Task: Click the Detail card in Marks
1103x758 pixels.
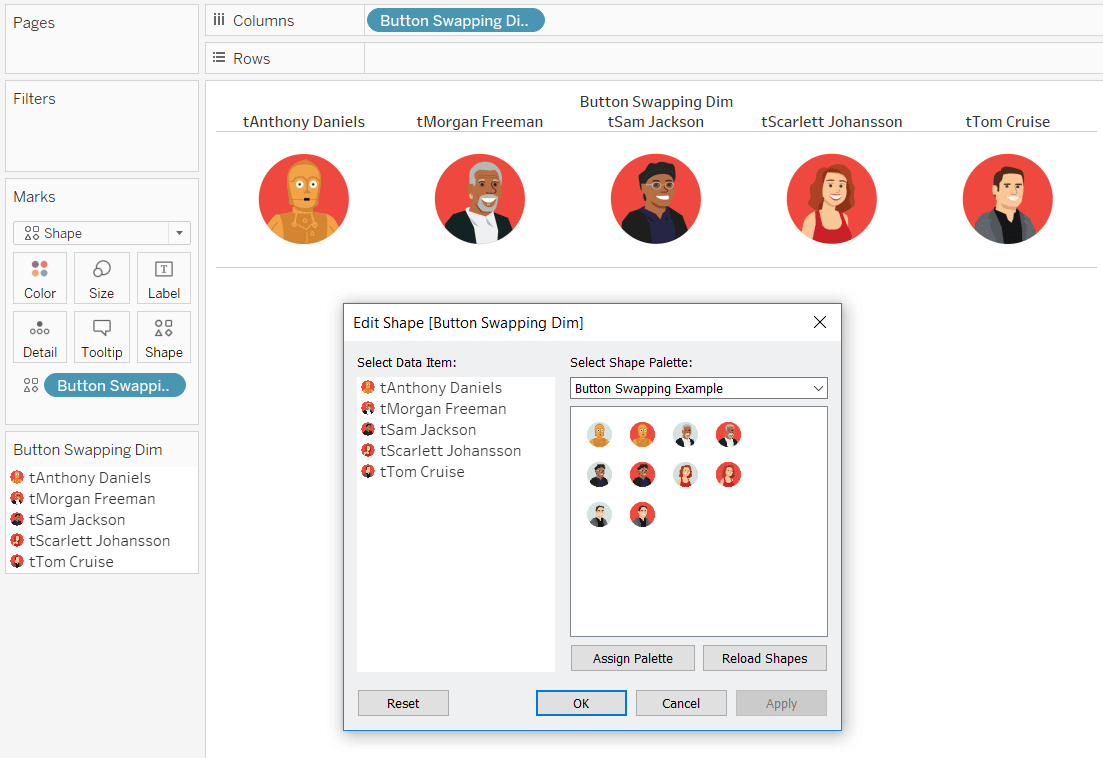Action: click(x=40, y=338)
